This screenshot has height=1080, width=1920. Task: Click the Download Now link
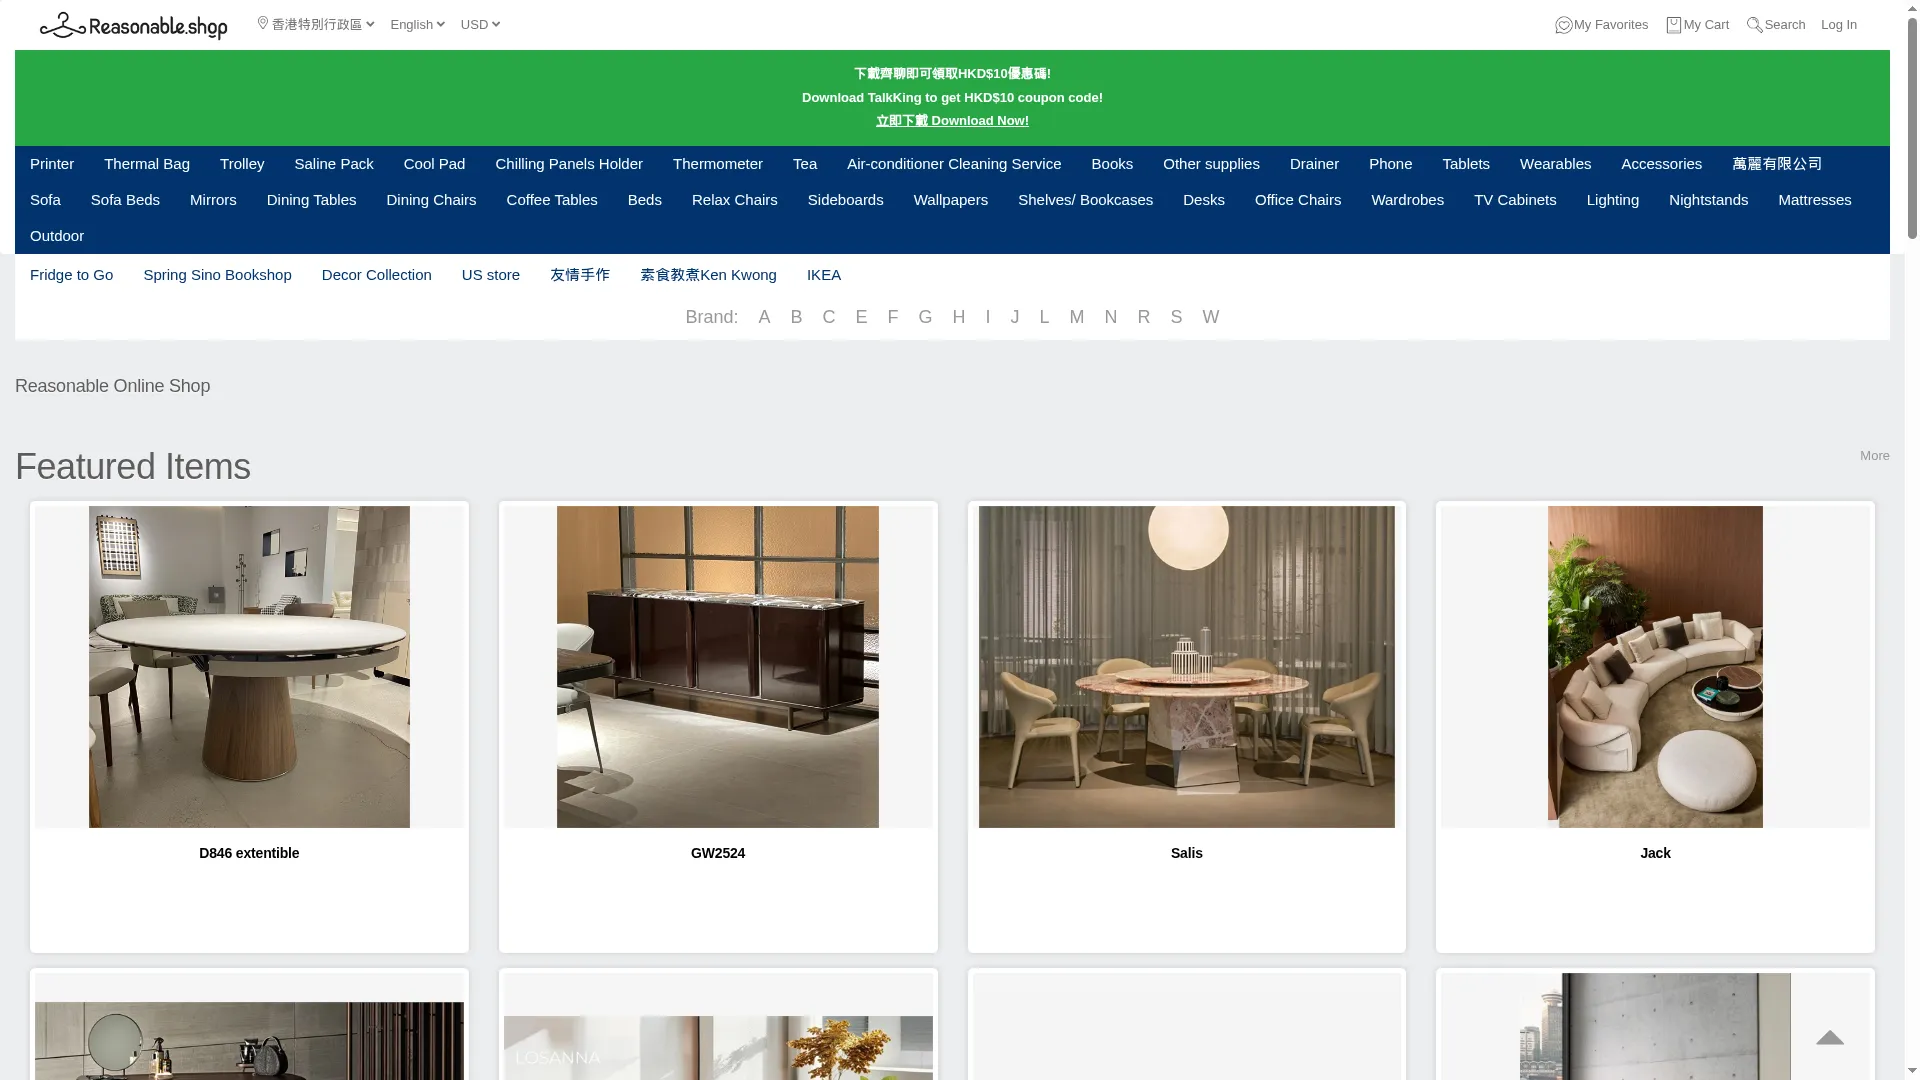tap(952, 121)
